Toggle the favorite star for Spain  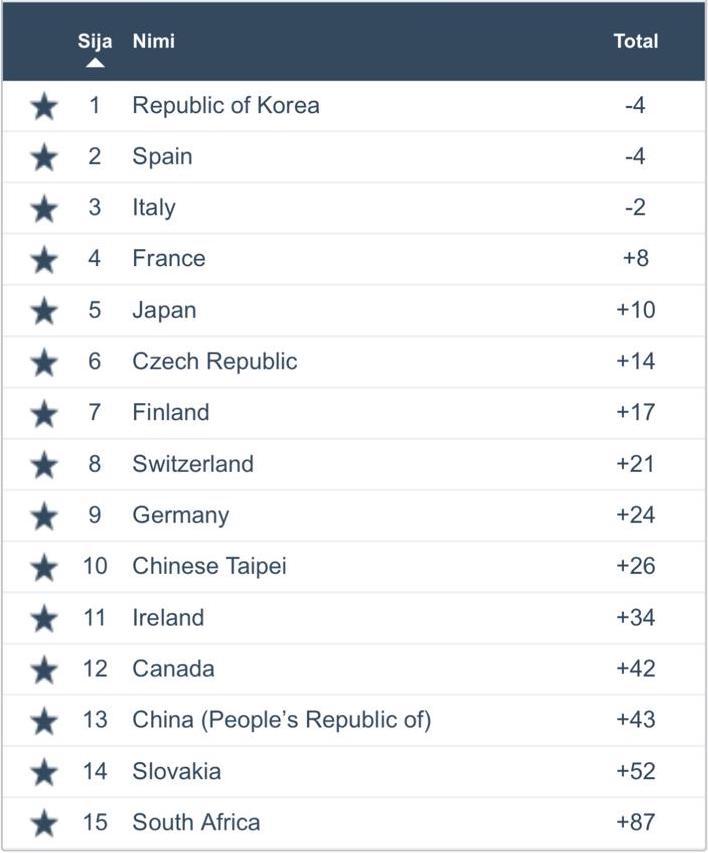click(x=43, y=157)
